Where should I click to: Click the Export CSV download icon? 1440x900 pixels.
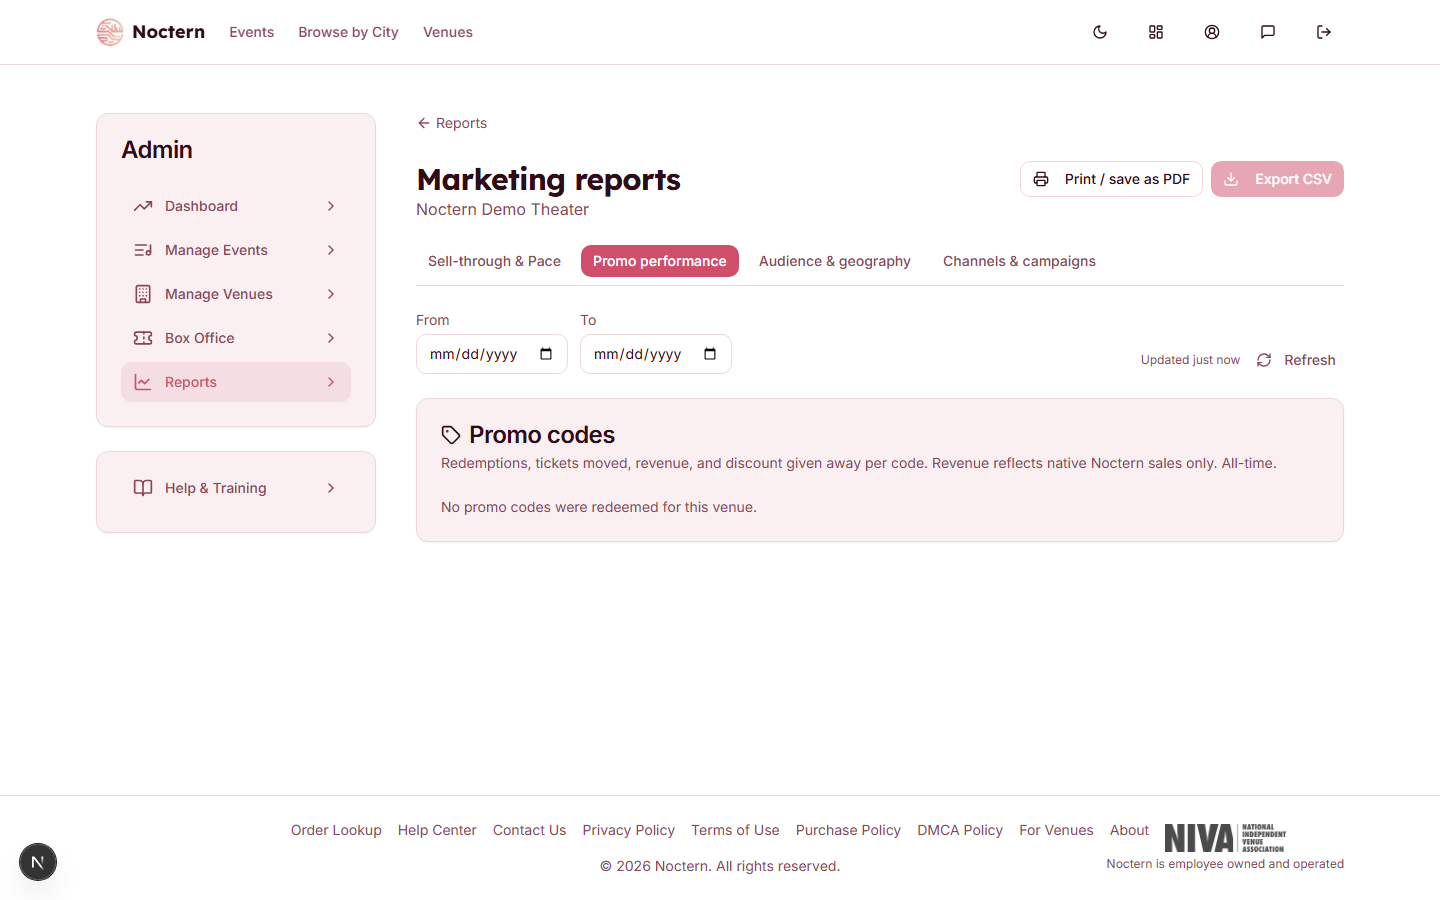tap(1231, 179)
